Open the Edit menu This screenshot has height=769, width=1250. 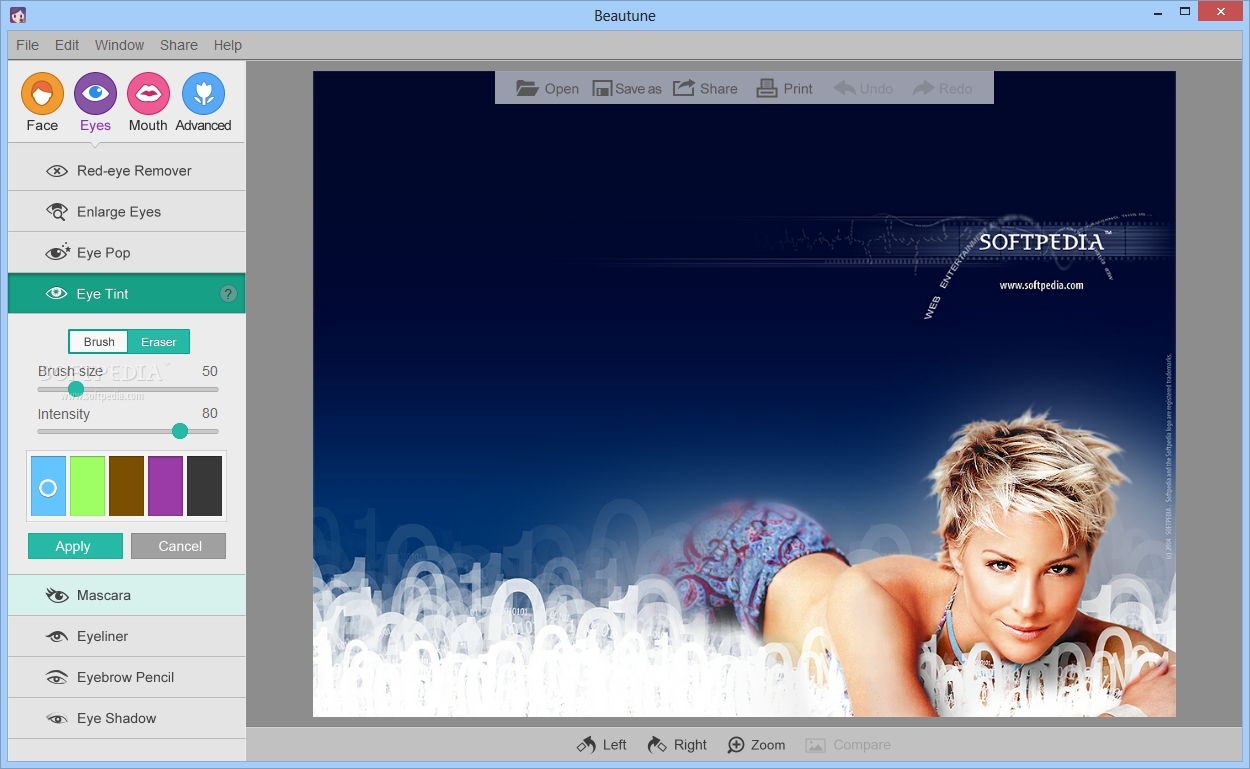pyautogui.click(x=67, y=45)
